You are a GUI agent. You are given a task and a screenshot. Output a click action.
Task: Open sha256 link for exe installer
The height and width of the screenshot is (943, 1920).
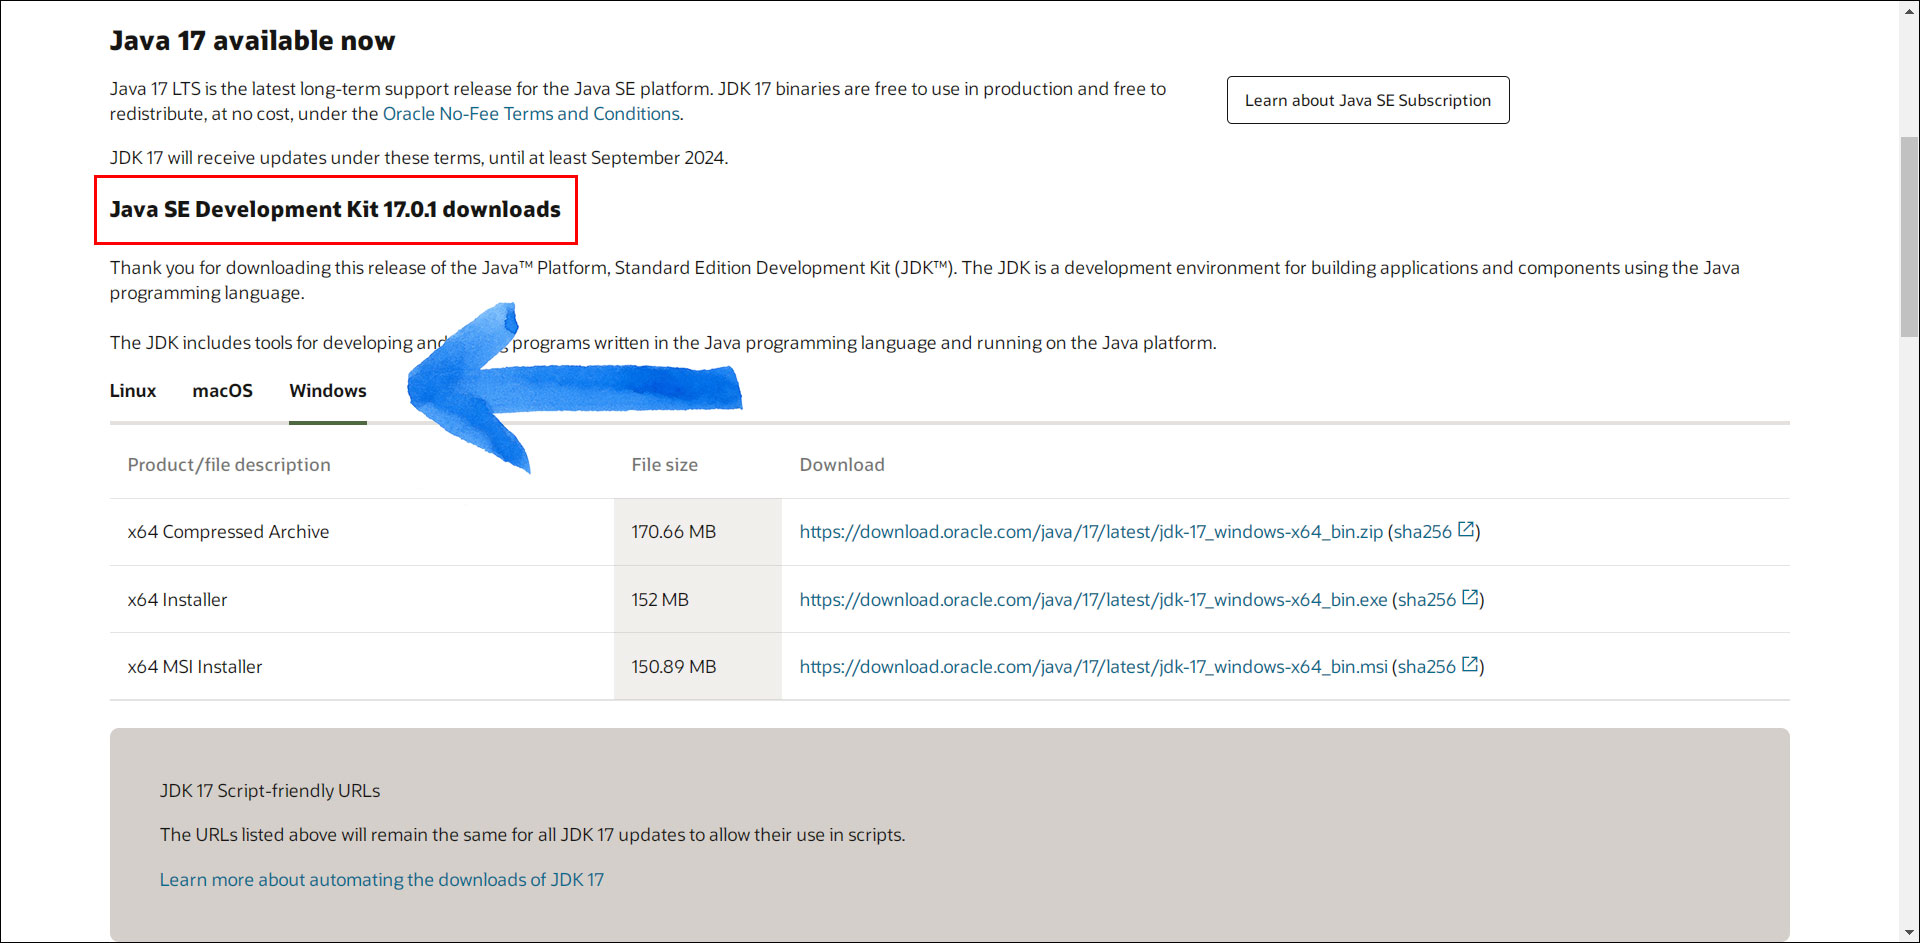[x=1426, y=600]
